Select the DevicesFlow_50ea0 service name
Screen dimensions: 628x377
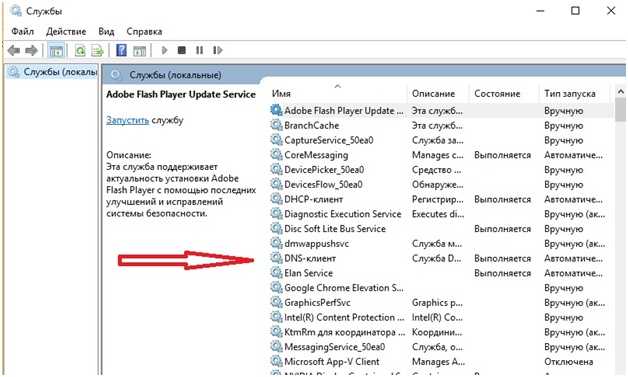[x=323, y=185]
